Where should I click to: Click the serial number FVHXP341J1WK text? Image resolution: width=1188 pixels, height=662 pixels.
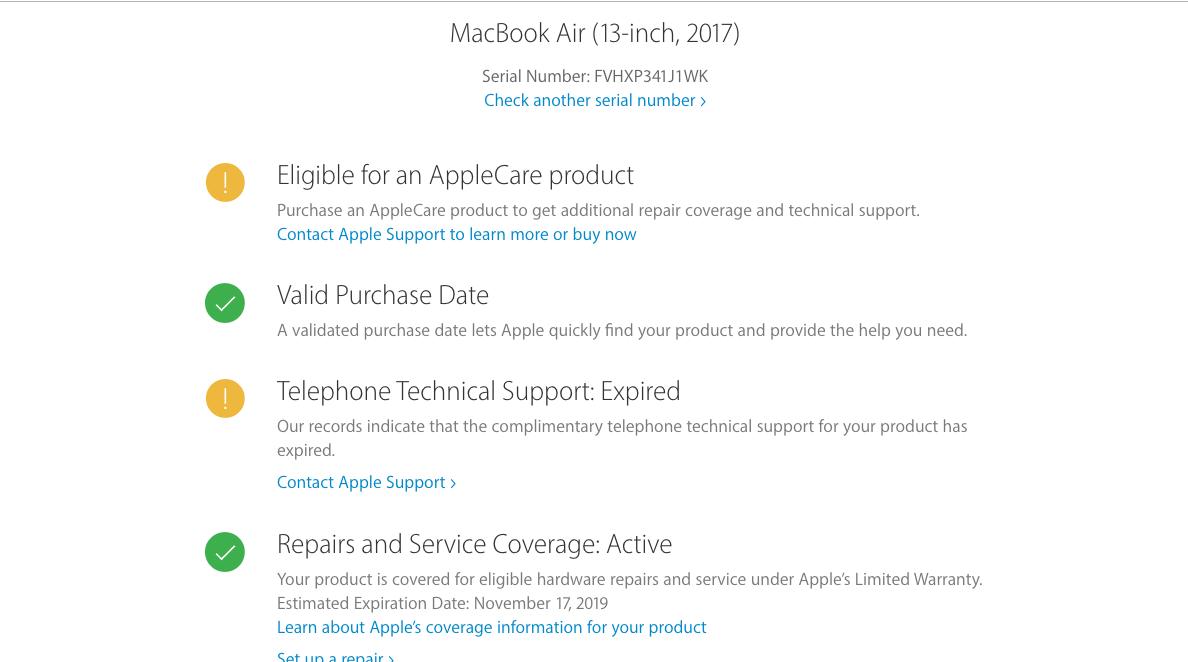[x=651, y=77]
